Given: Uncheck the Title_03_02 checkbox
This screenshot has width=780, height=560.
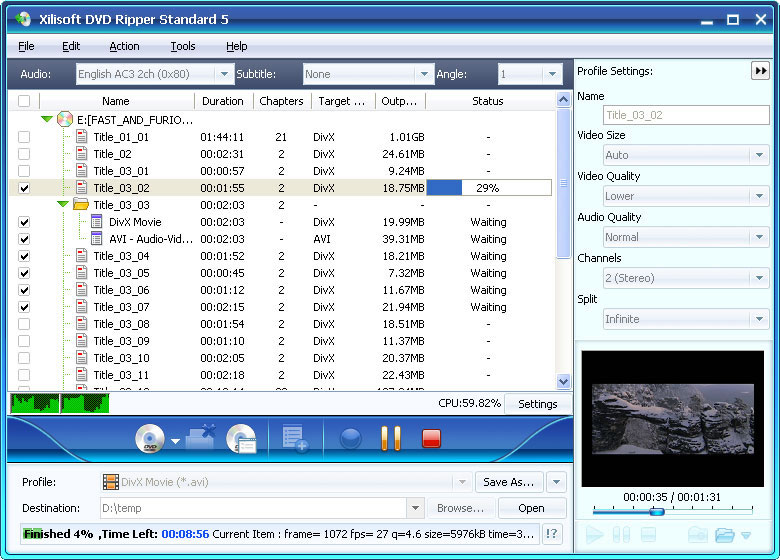Looking at the screenshot, I should coord(24,188).
